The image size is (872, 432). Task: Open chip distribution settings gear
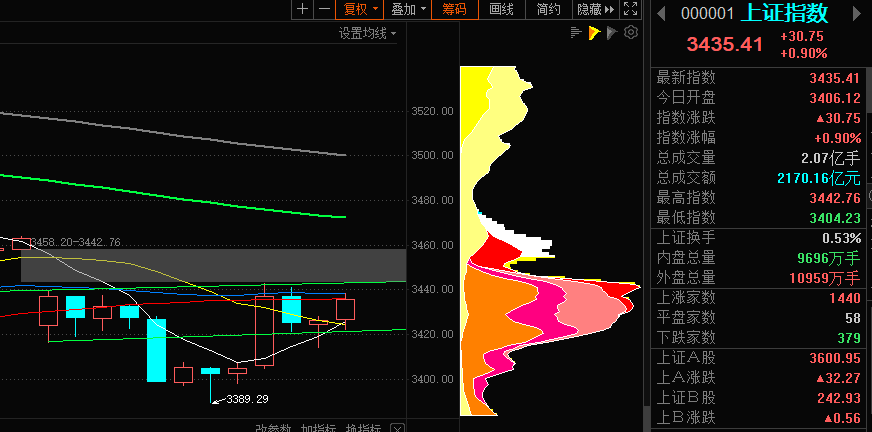tap(630, 33)
